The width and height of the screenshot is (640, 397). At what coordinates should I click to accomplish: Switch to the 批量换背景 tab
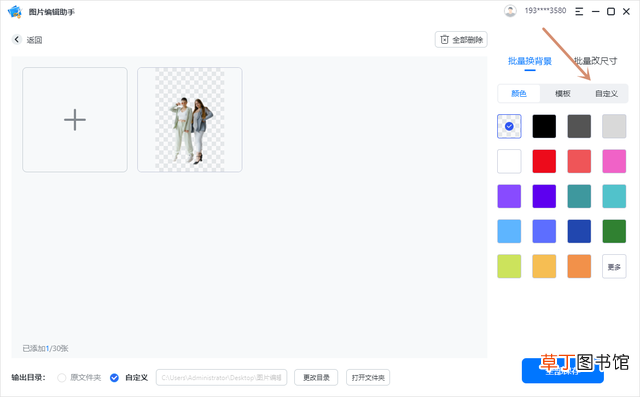coord(529,61)
